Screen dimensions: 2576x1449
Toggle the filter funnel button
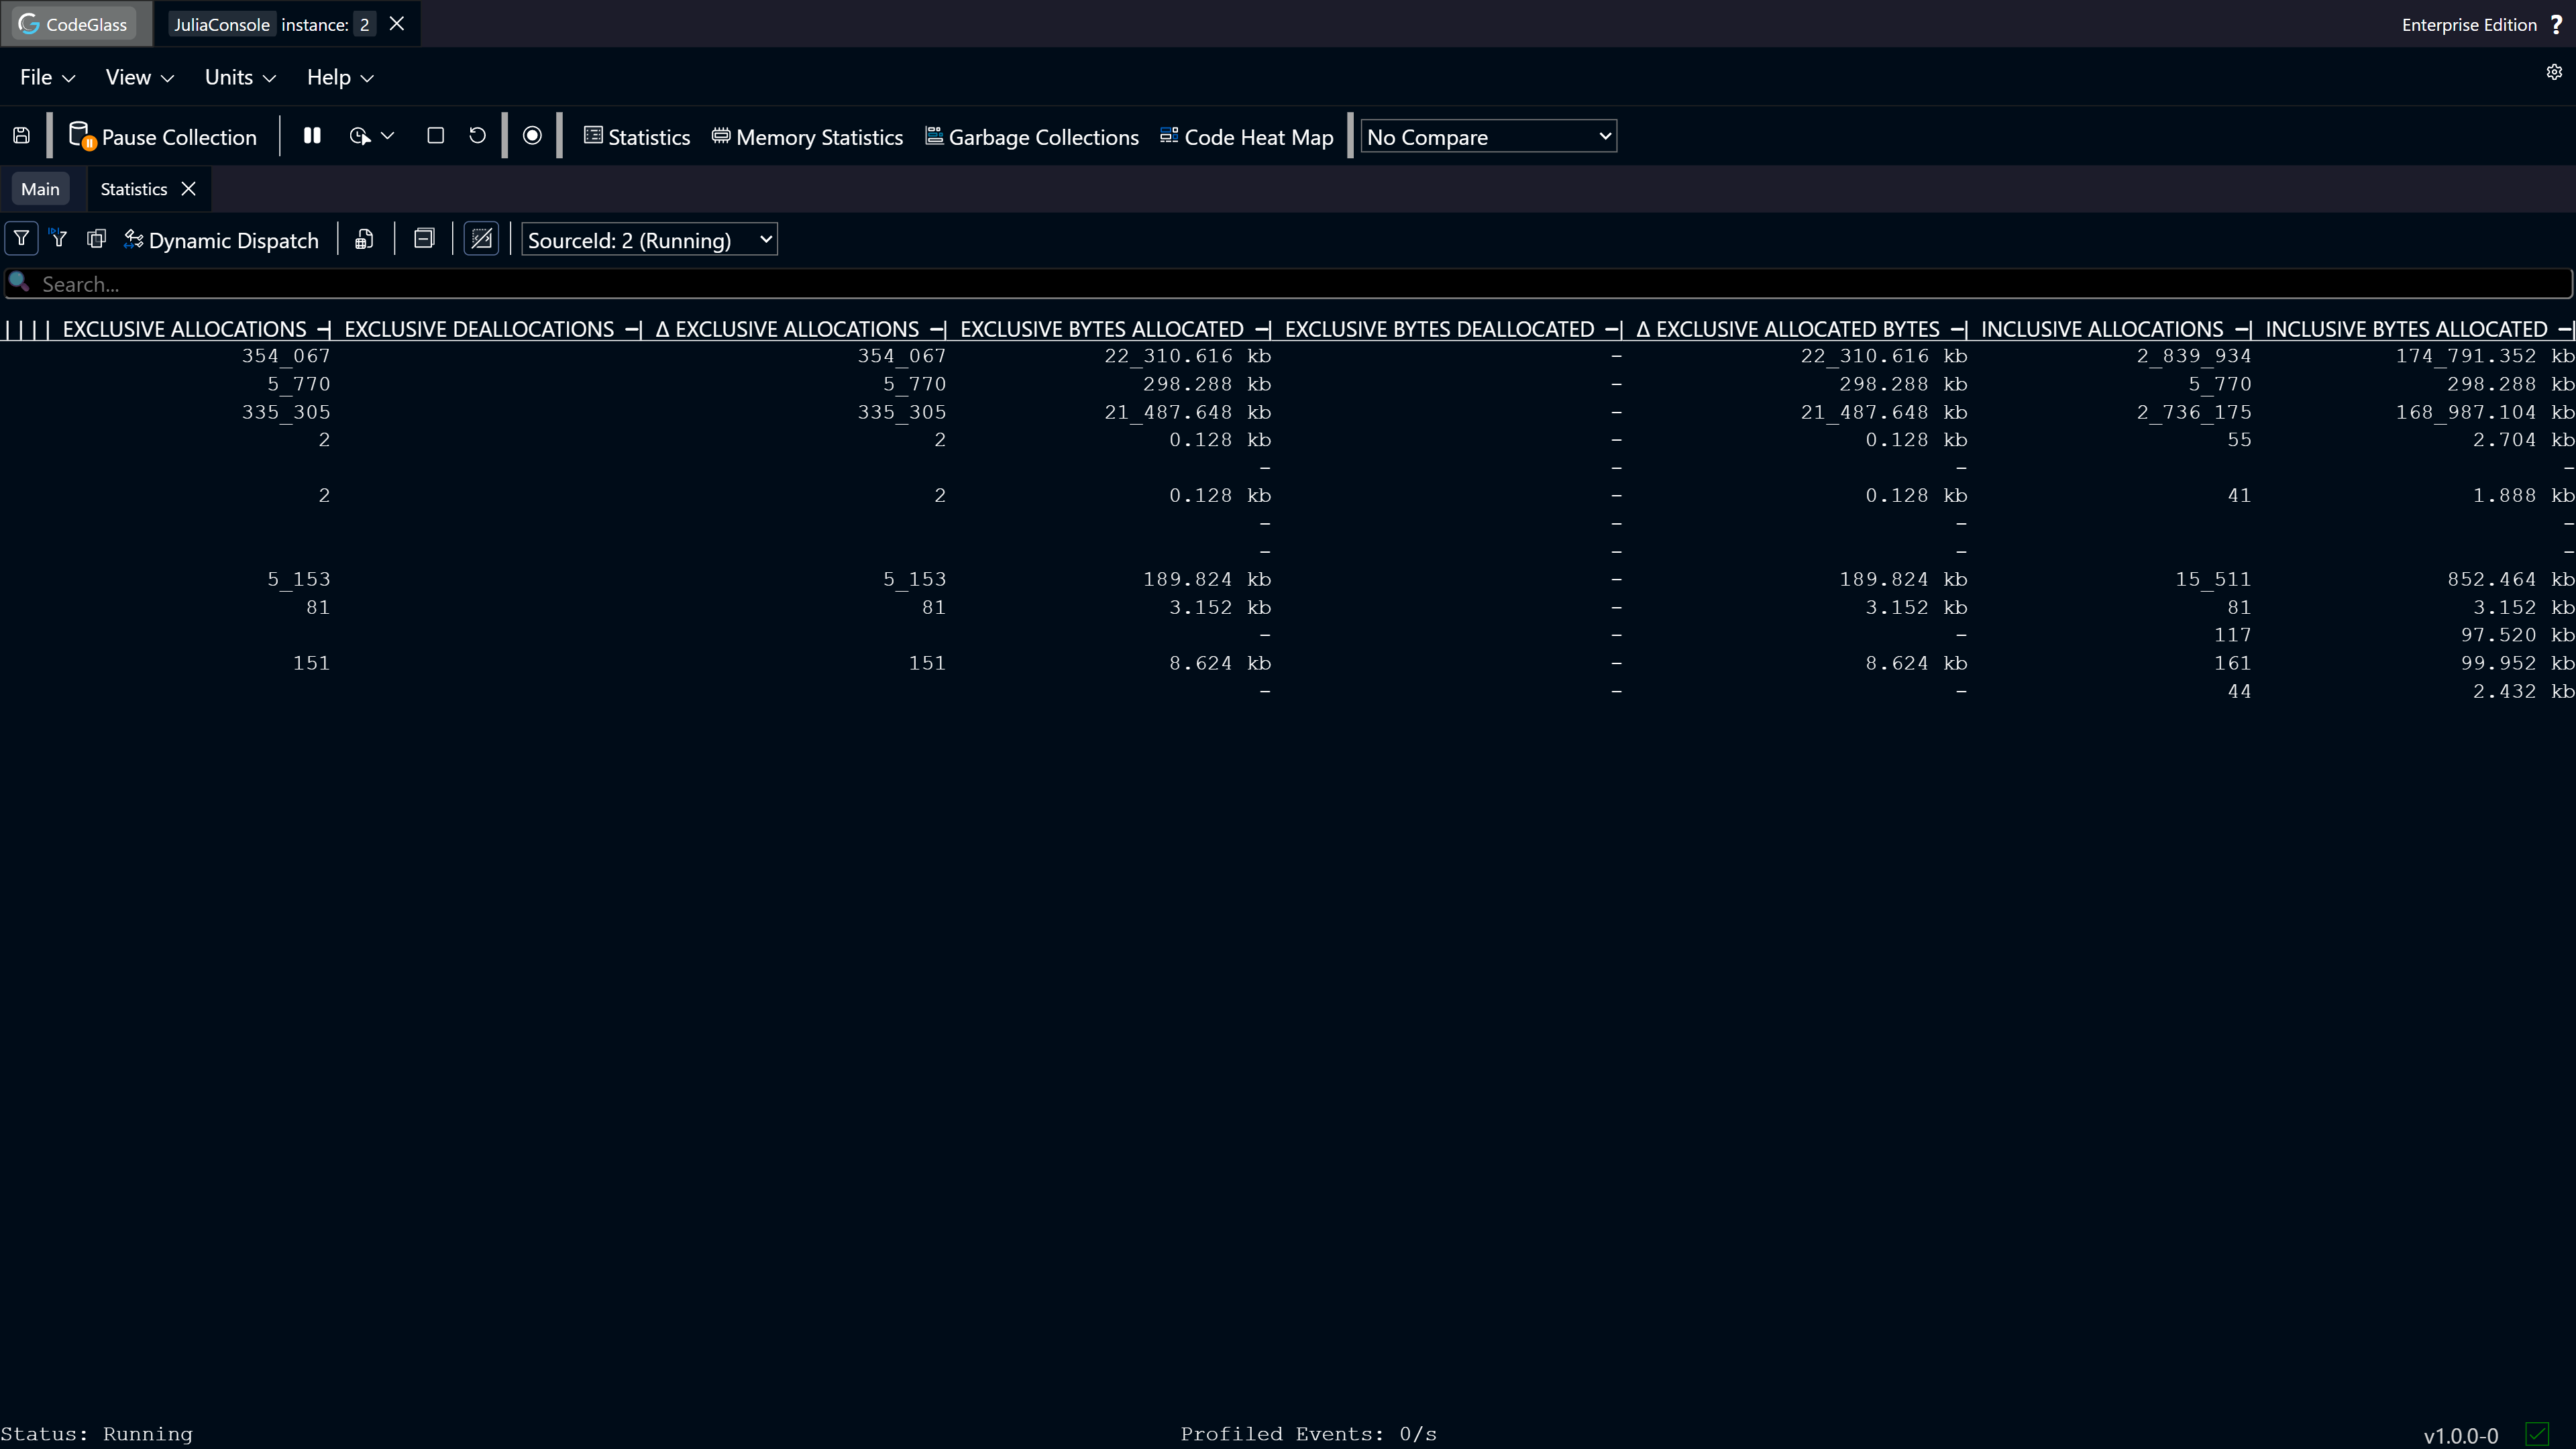(x=21, y=239)
